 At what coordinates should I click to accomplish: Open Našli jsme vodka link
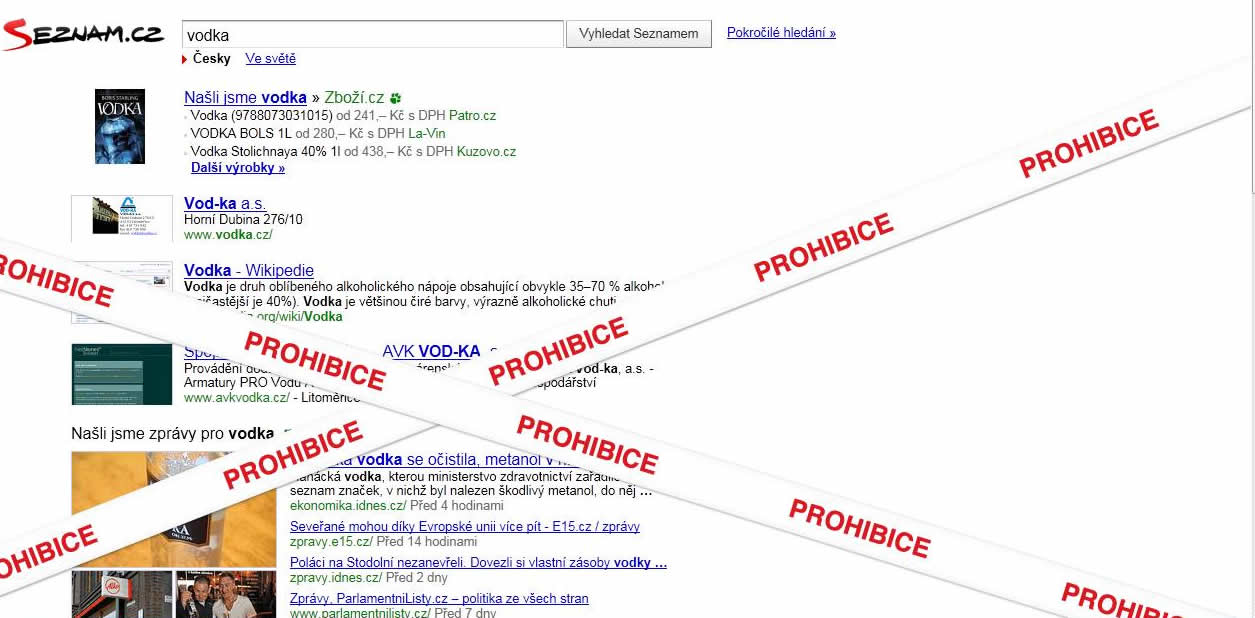click(245, 98)
